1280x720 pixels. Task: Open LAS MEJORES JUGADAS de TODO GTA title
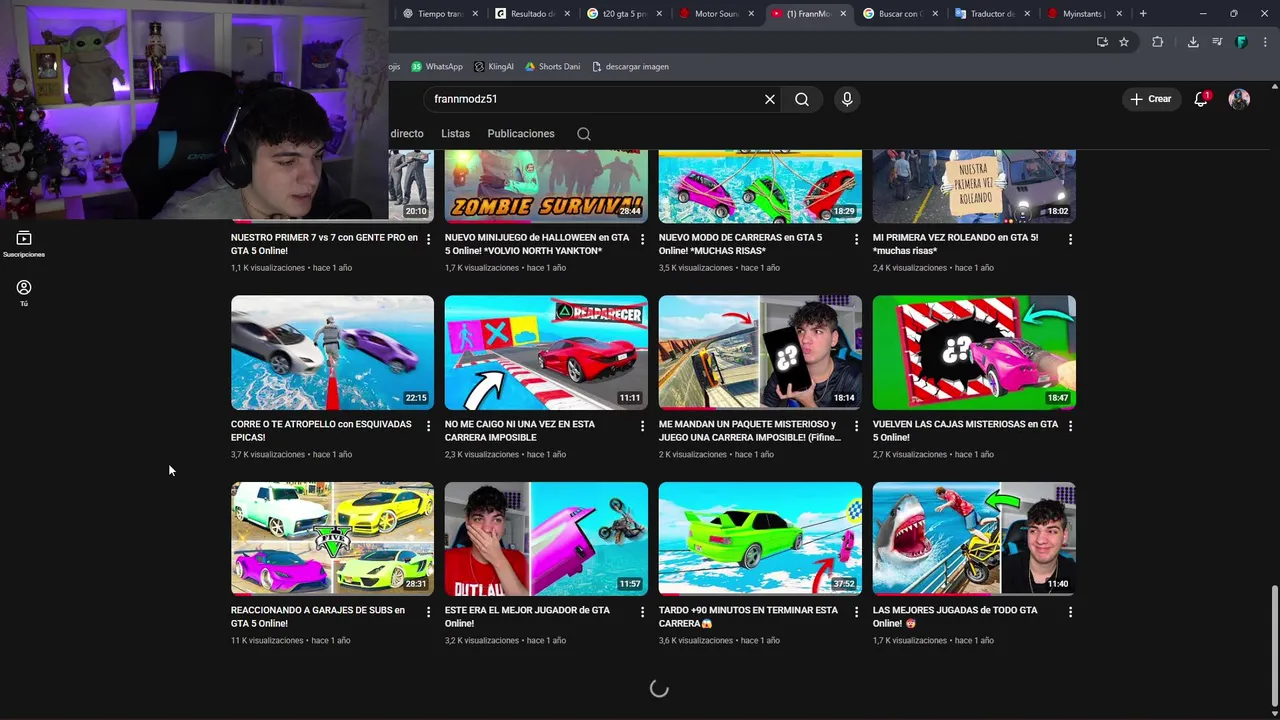pyautogui.click(x=955, y=617)
